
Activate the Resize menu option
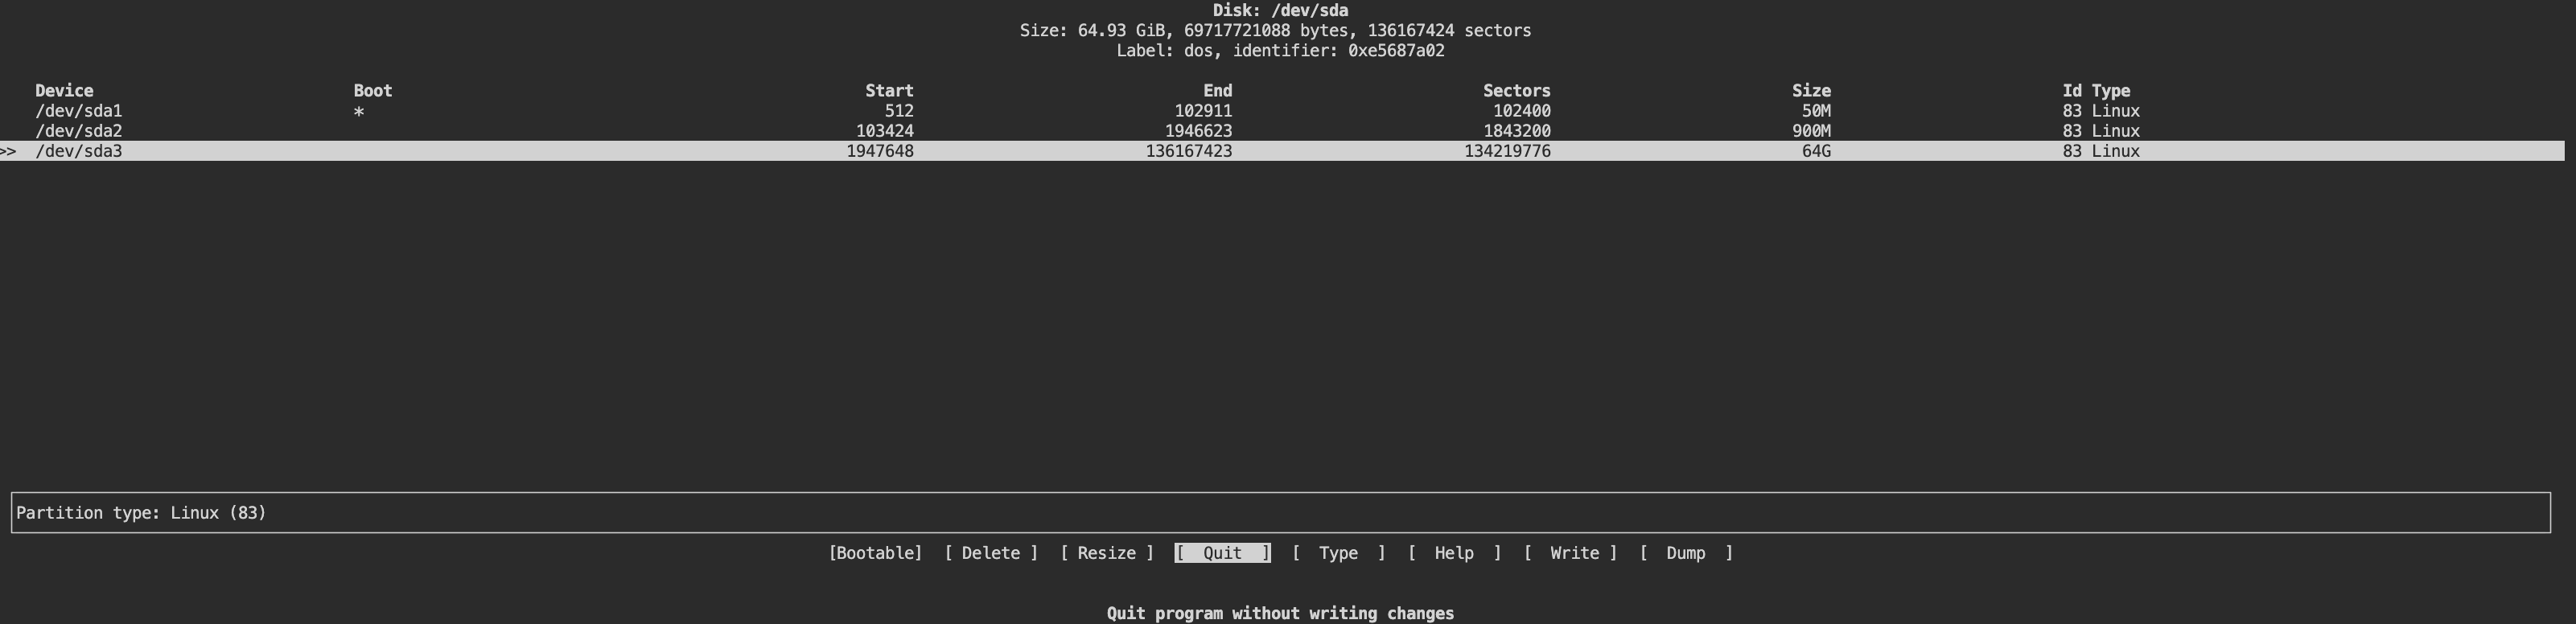[x=1106, y=553]
